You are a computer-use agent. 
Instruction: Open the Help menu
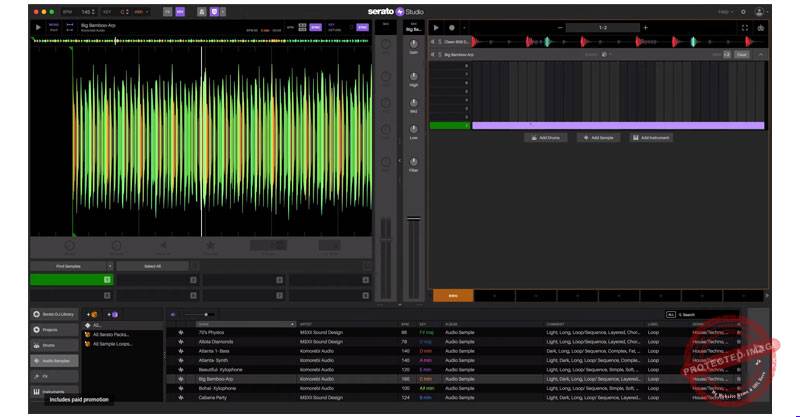(724, 12)
